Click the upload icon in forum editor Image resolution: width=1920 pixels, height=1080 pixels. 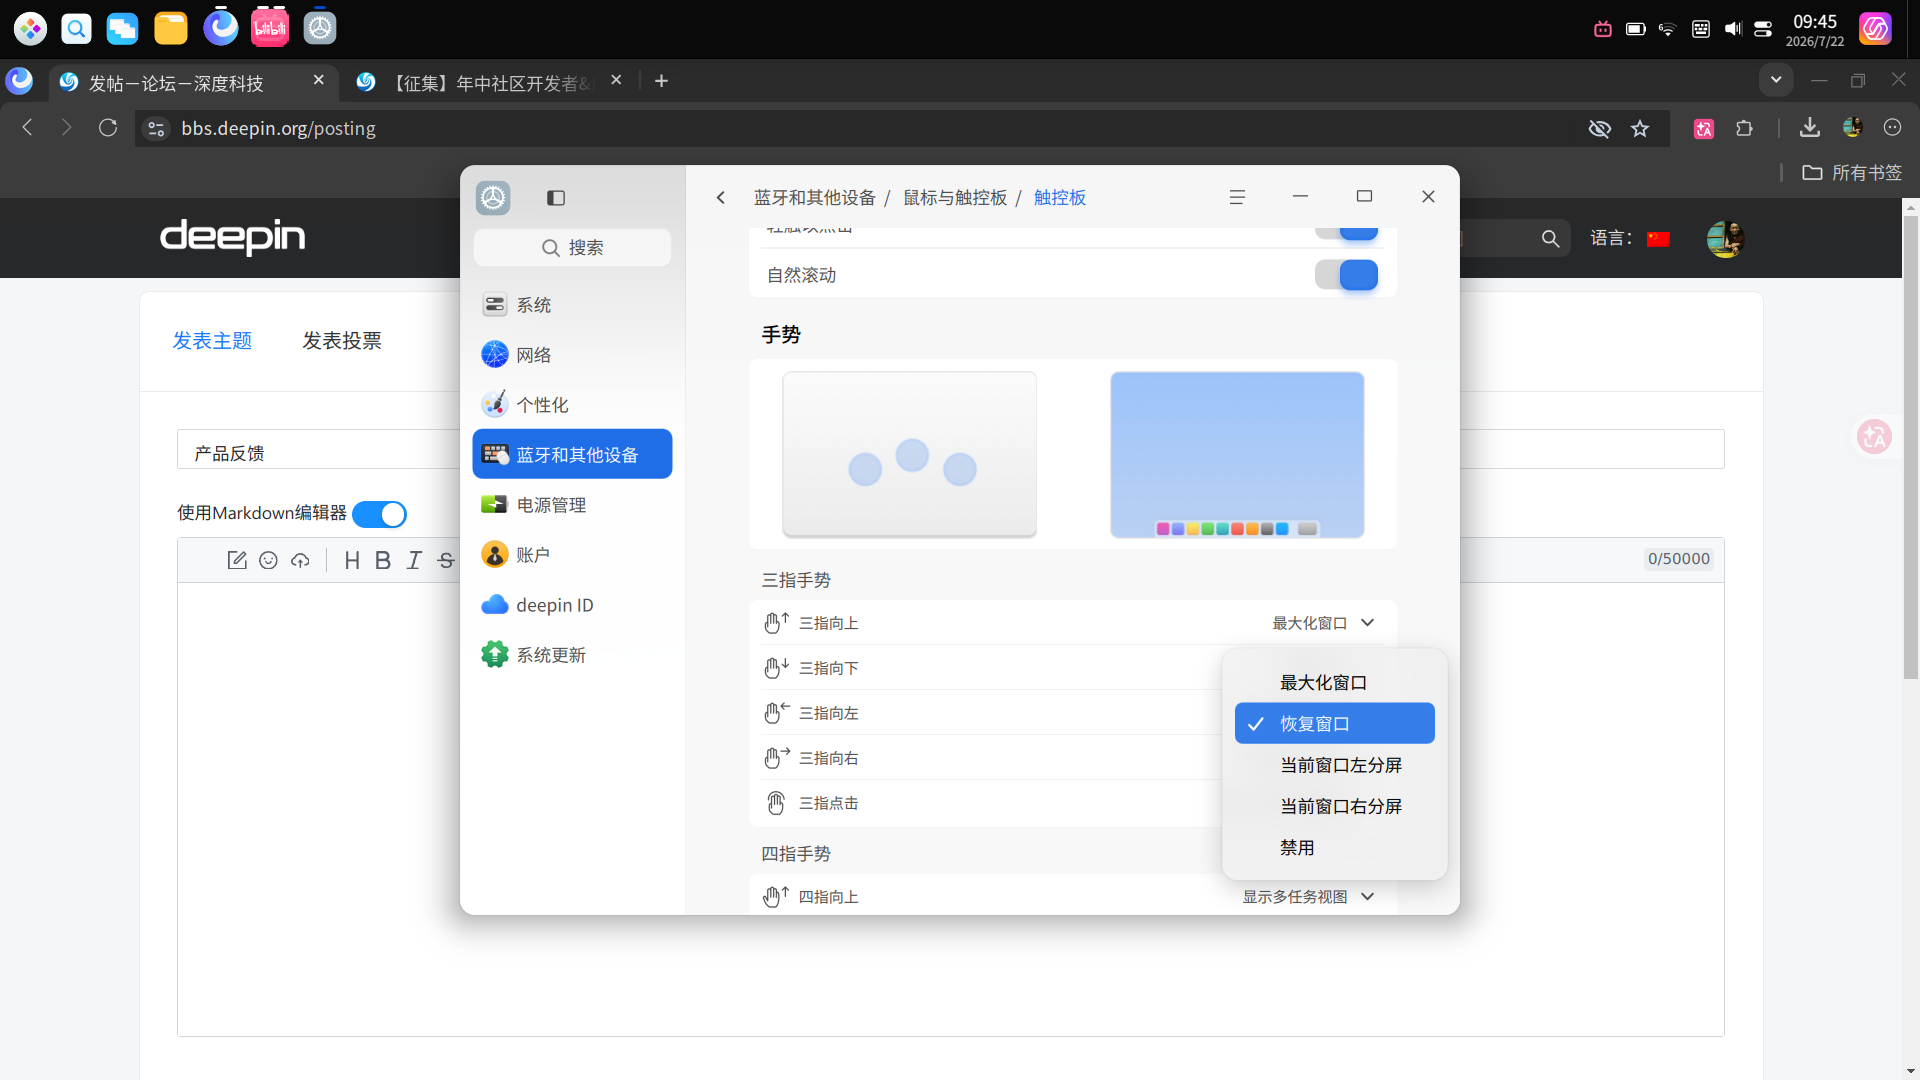click(300, 561)
